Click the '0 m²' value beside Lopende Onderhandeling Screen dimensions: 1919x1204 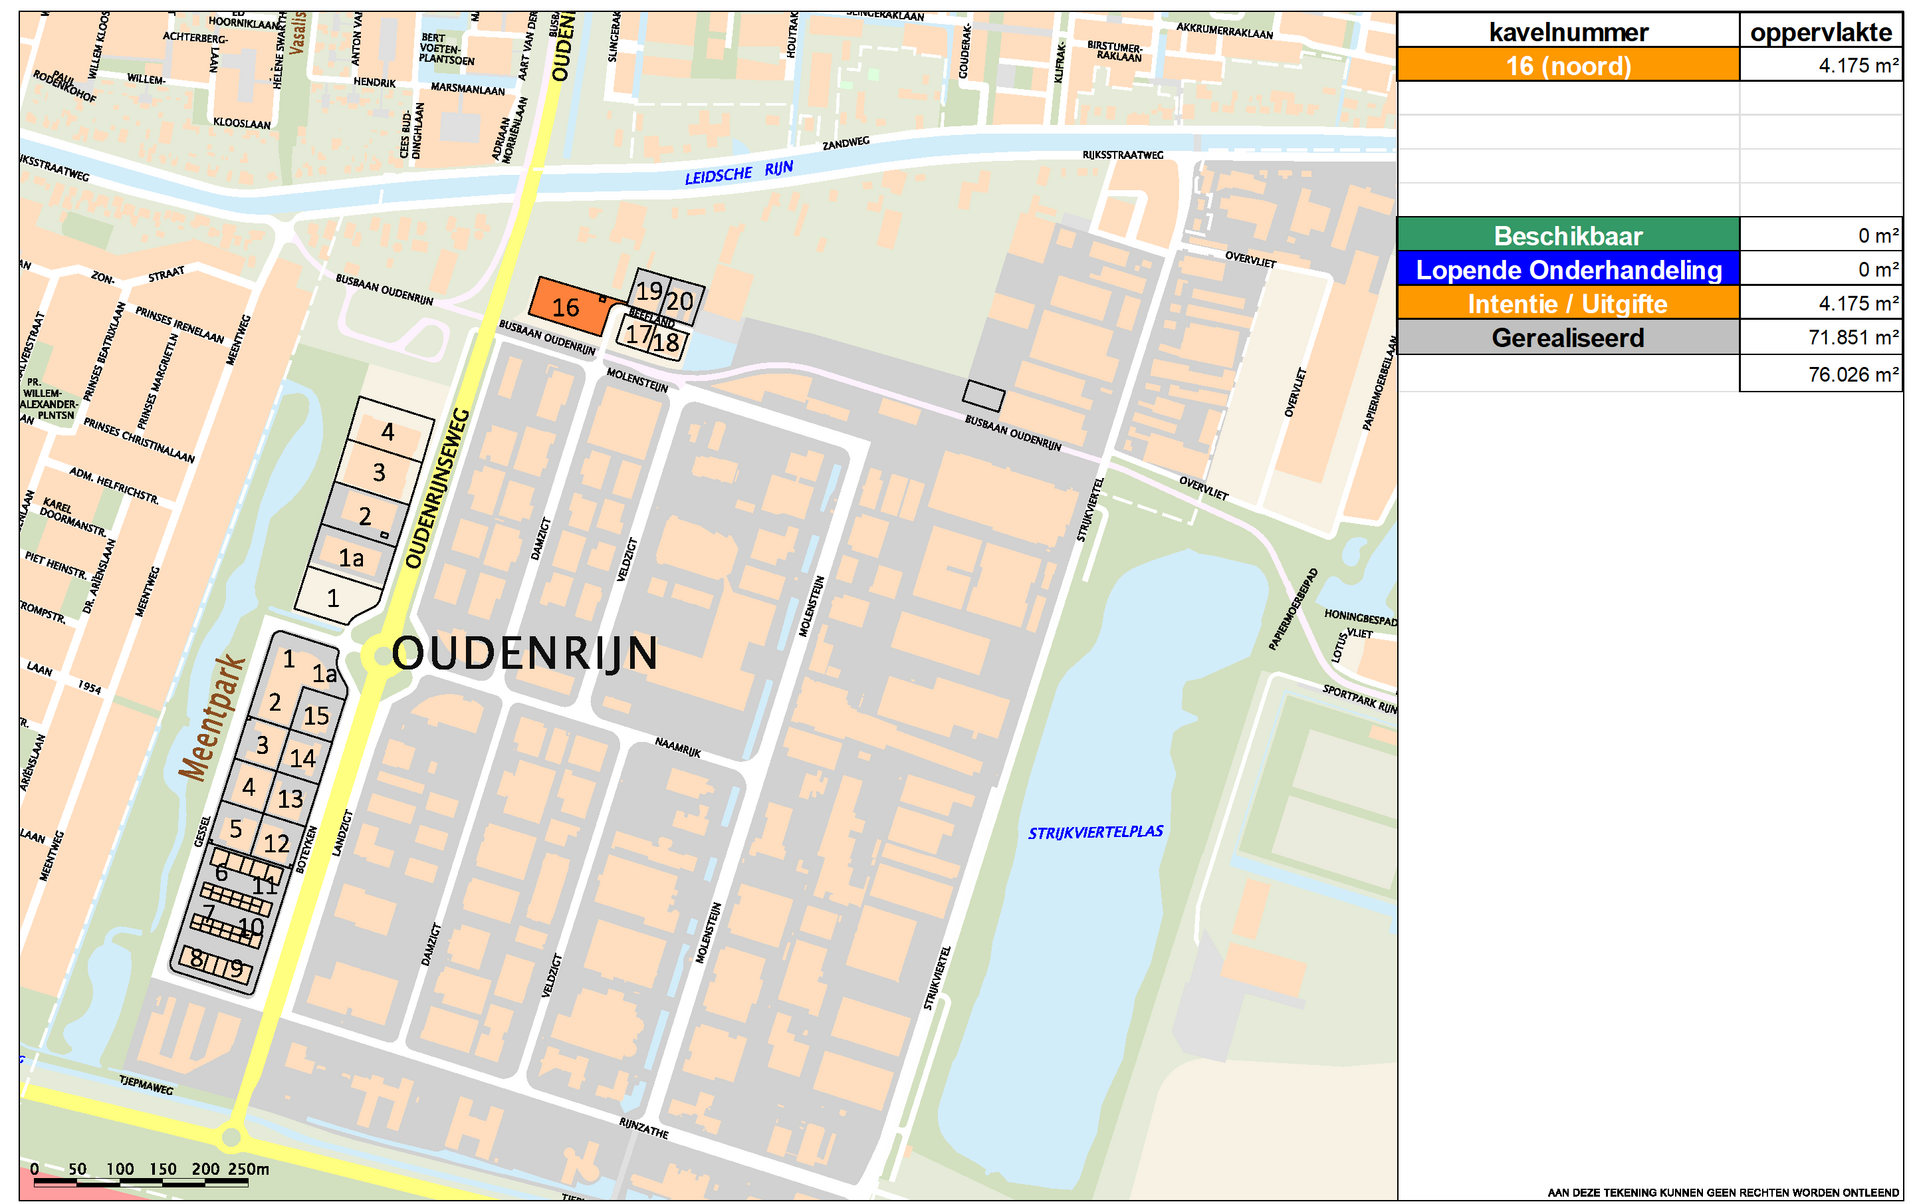1878,269
